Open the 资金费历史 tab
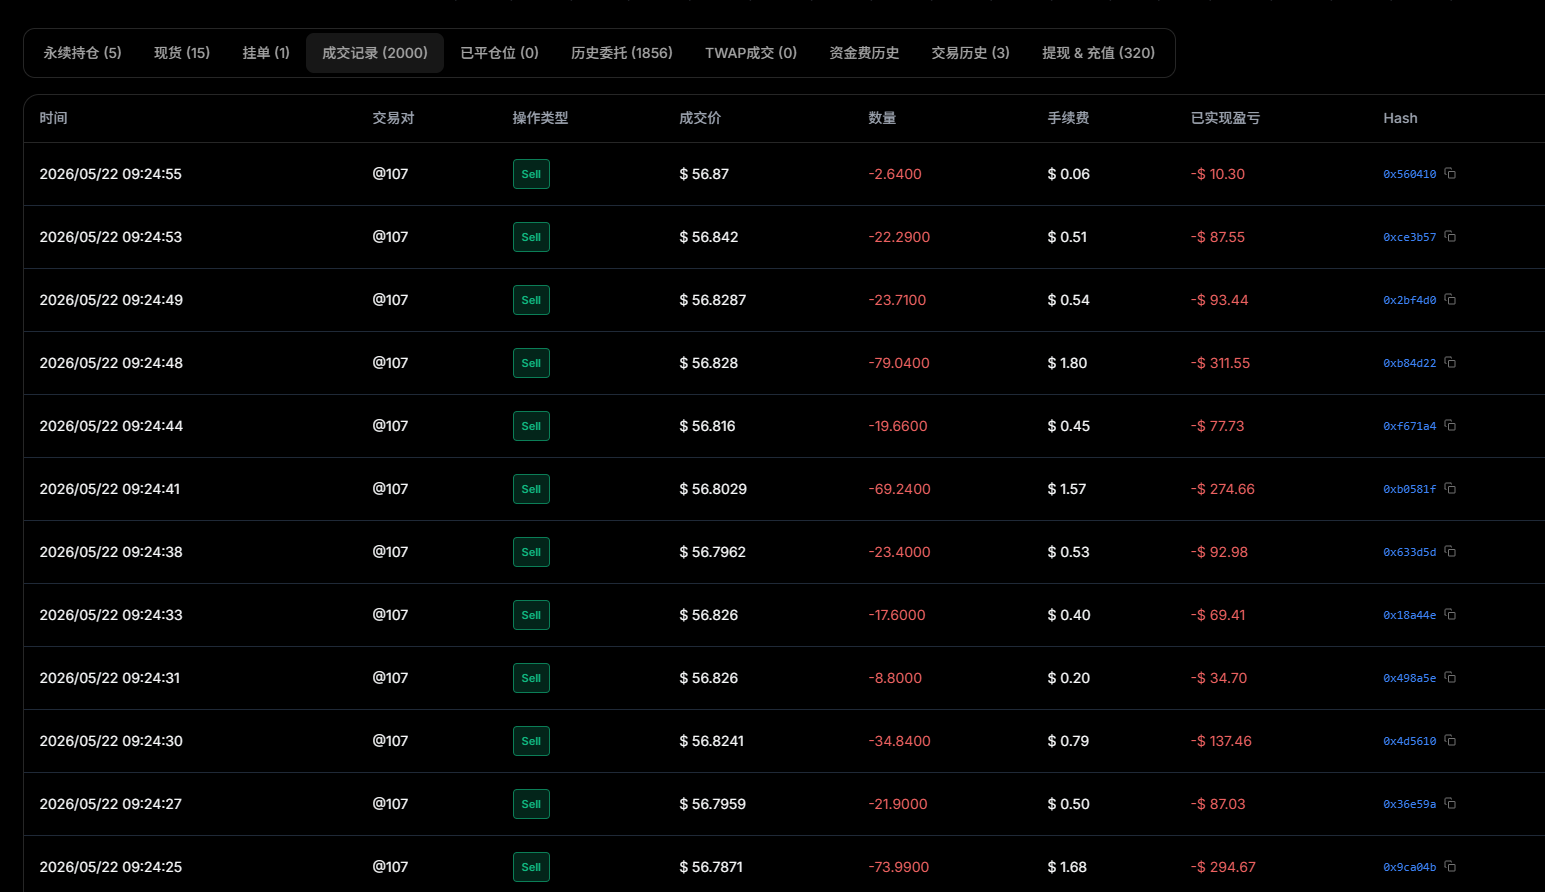 pyautogui.click(x=864, y=53)
